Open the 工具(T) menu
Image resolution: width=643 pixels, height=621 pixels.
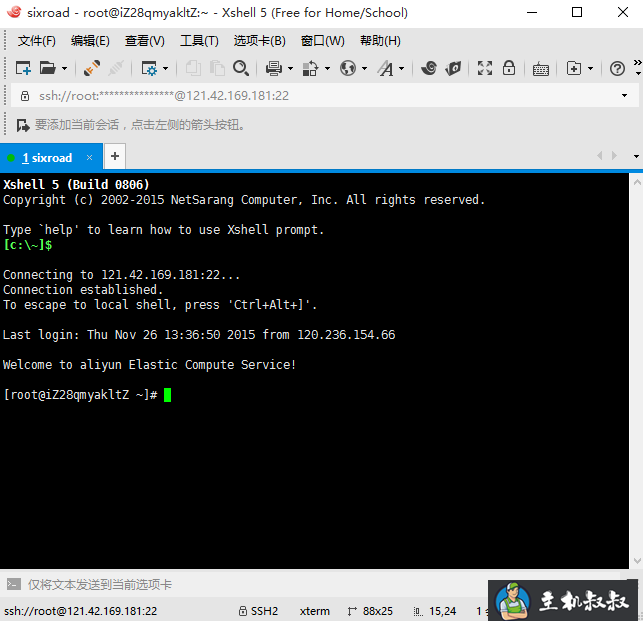point(199,41)
